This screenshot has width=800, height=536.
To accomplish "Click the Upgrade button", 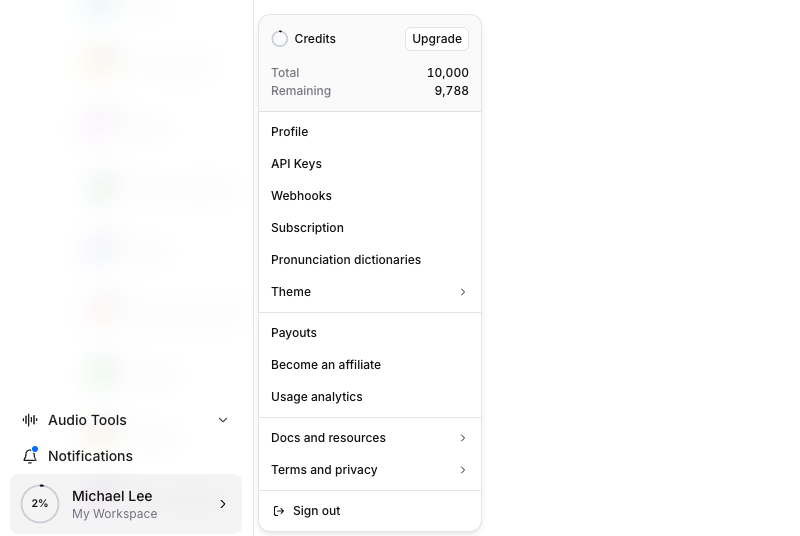I will pos(437,39).
